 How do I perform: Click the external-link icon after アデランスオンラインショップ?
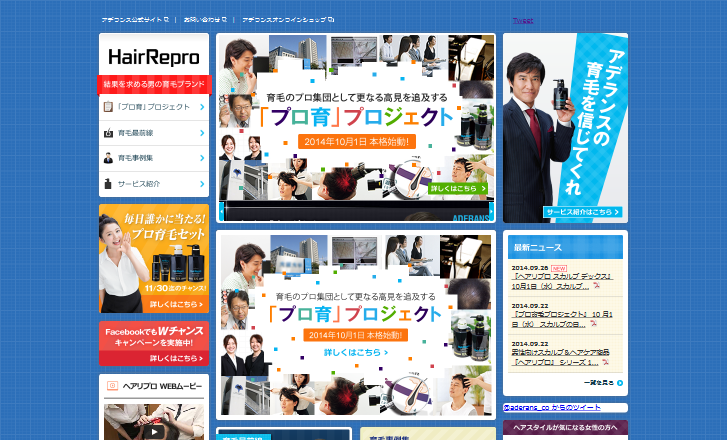(331, 19)
